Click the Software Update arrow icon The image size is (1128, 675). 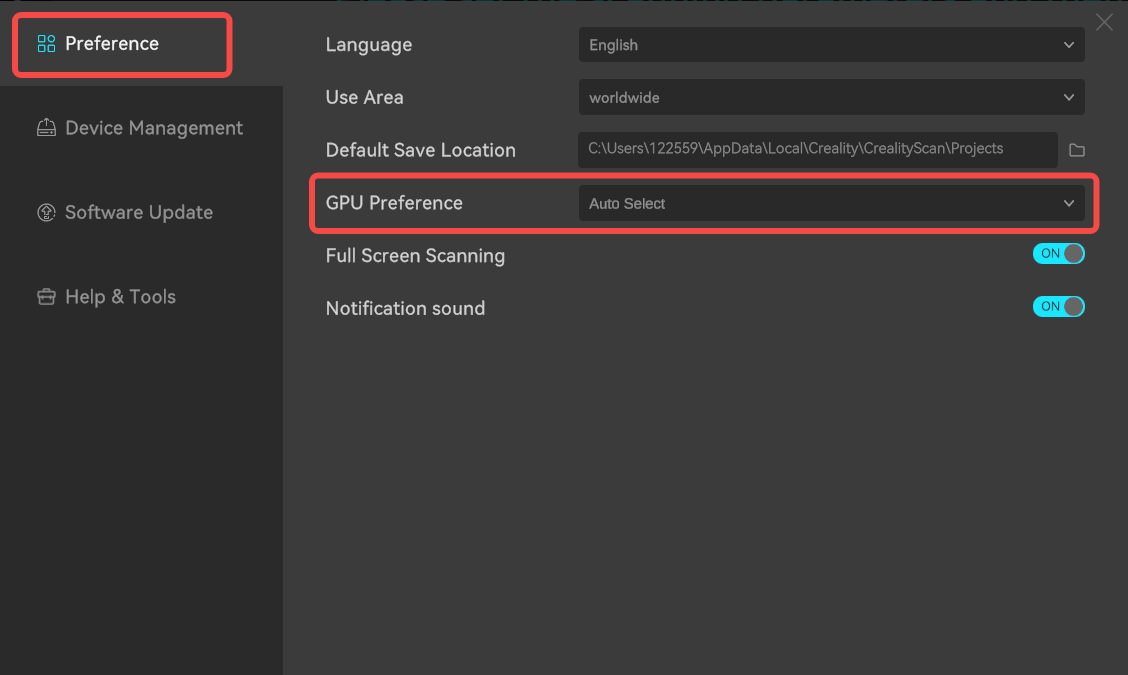tap(46, 212)
